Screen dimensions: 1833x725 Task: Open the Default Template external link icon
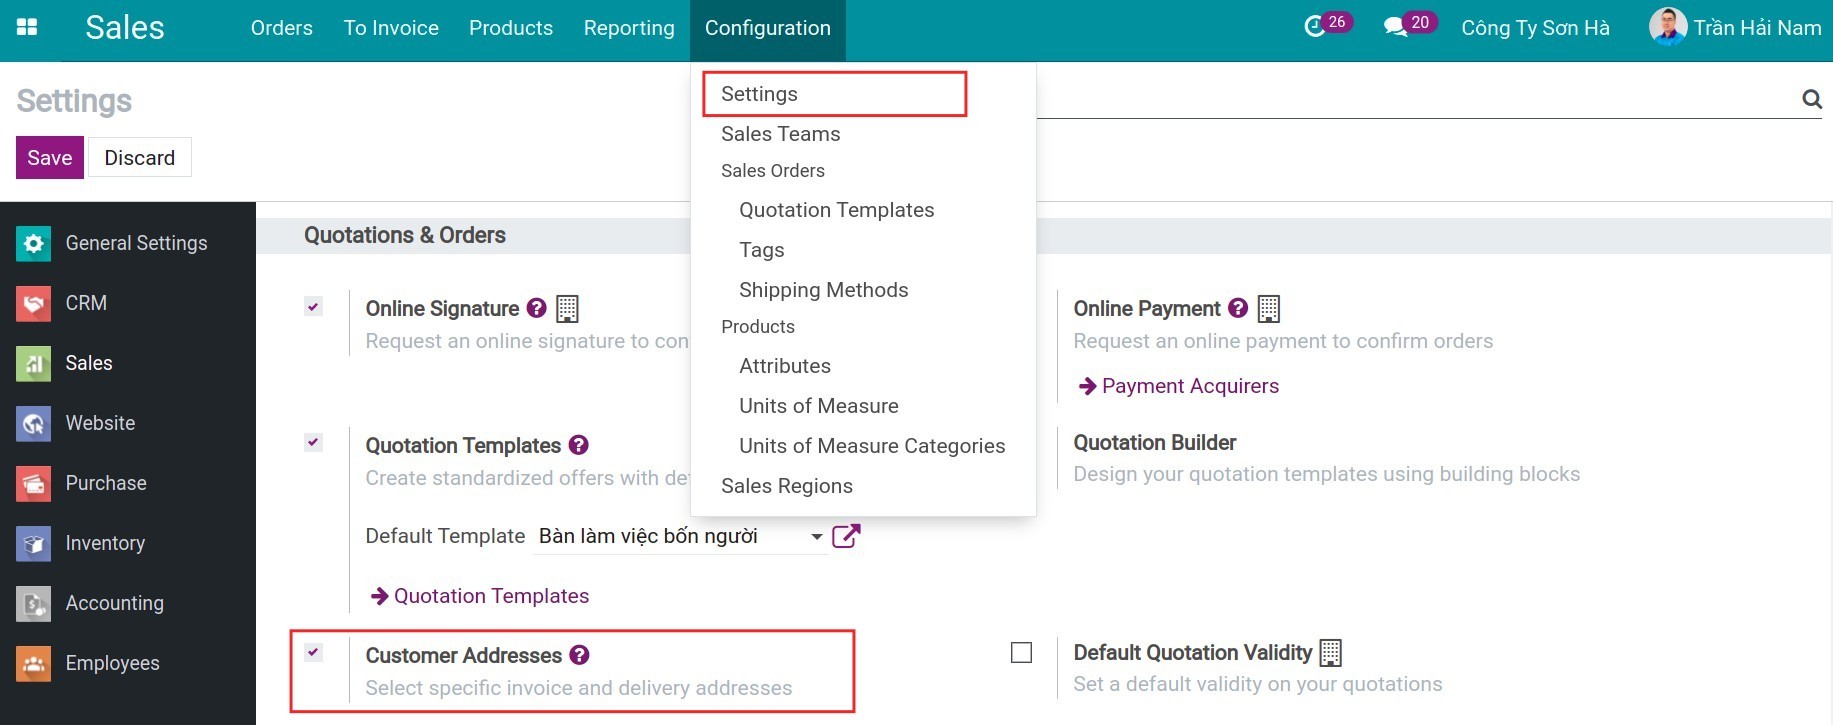(846, 536)
